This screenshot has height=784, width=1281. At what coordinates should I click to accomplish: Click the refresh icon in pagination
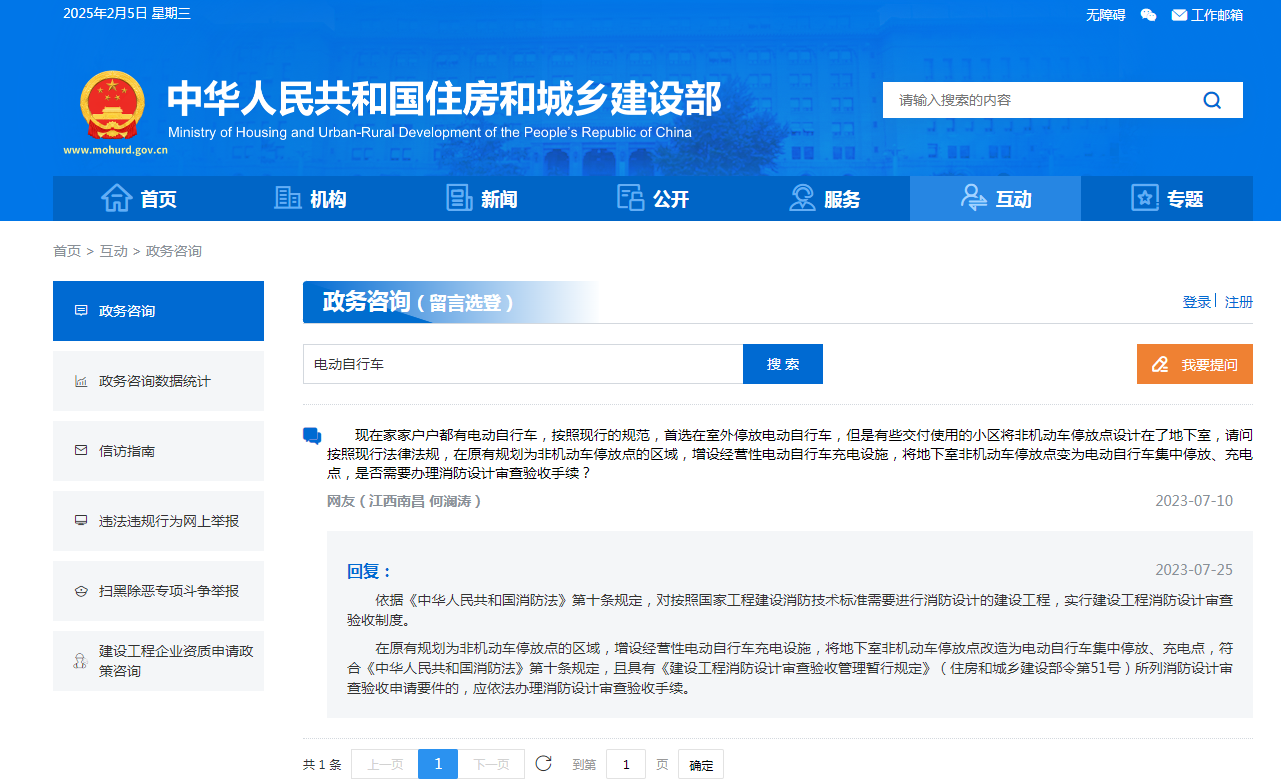click(543, 764)
